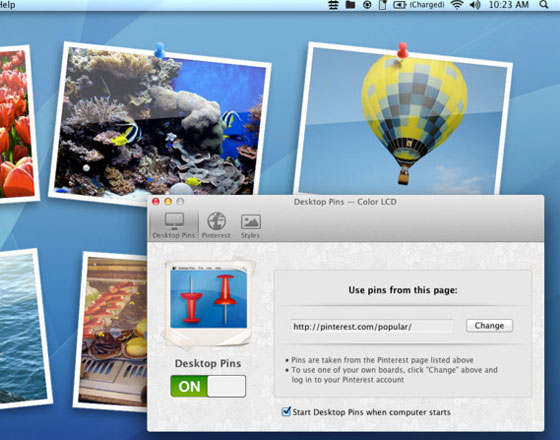Open the Wi-Fi menu bar icon
Viewport: 560px width, 440px height.
[457, 5]
